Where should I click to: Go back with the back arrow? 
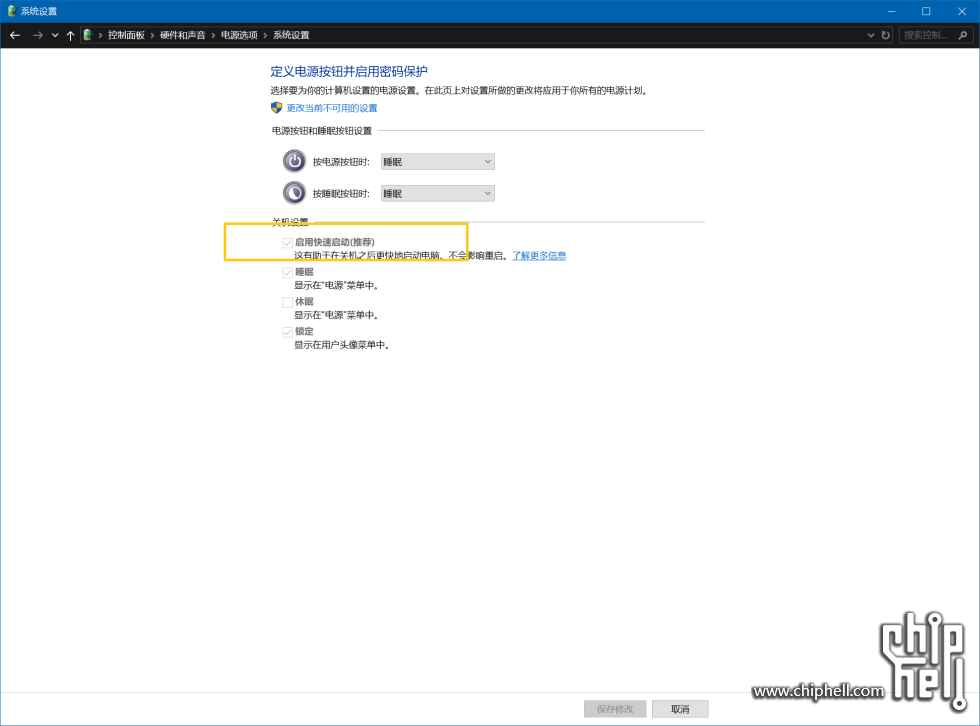15,36
